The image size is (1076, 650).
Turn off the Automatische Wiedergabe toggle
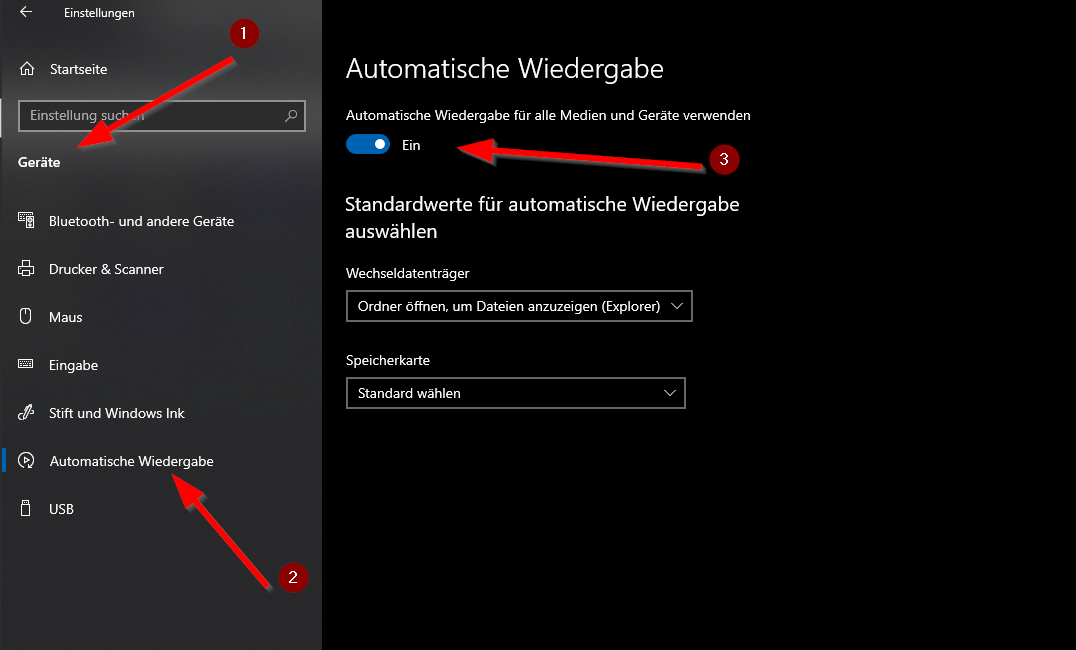coord(368,145)
